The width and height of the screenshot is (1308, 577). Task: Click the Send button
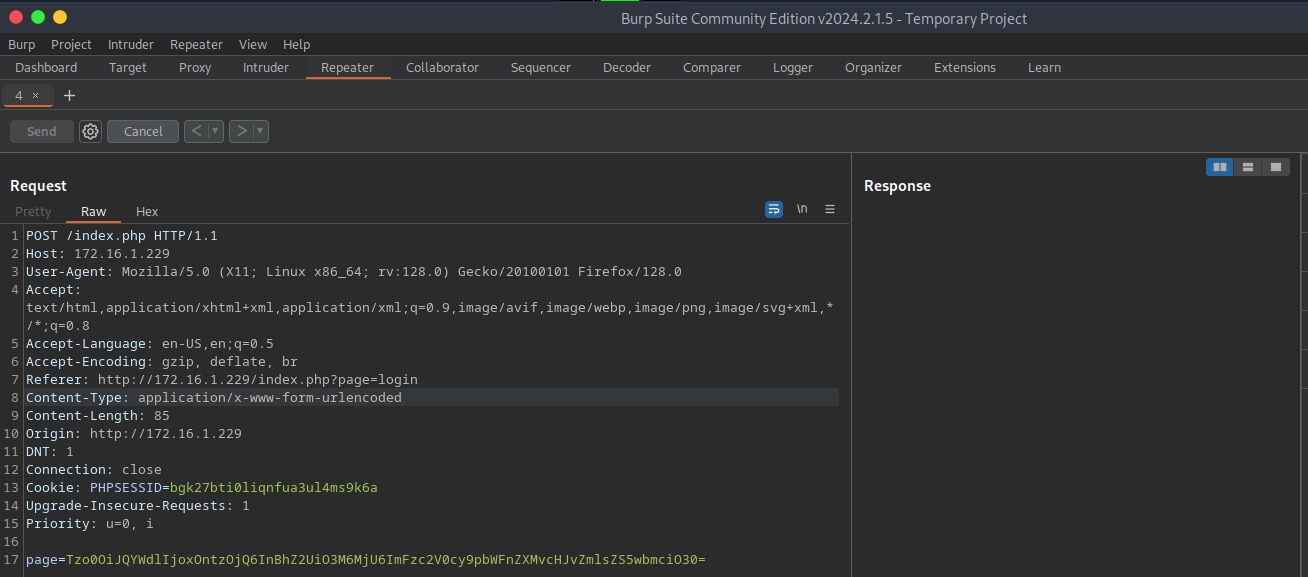click(42, 131)
